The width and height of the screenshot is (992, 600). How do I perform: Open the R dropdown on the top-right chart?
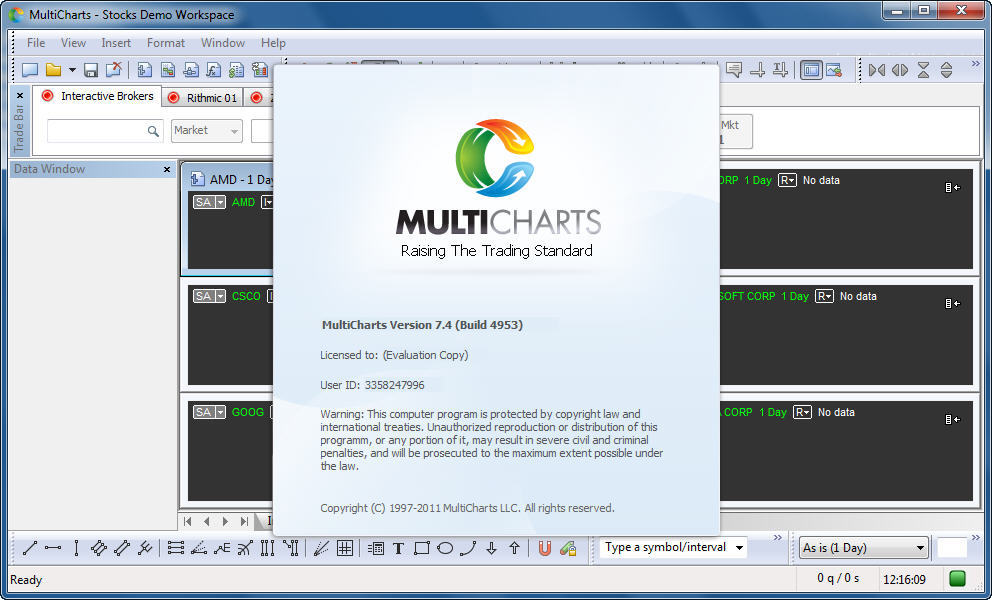pyautogui.click(x=787, y=180)
